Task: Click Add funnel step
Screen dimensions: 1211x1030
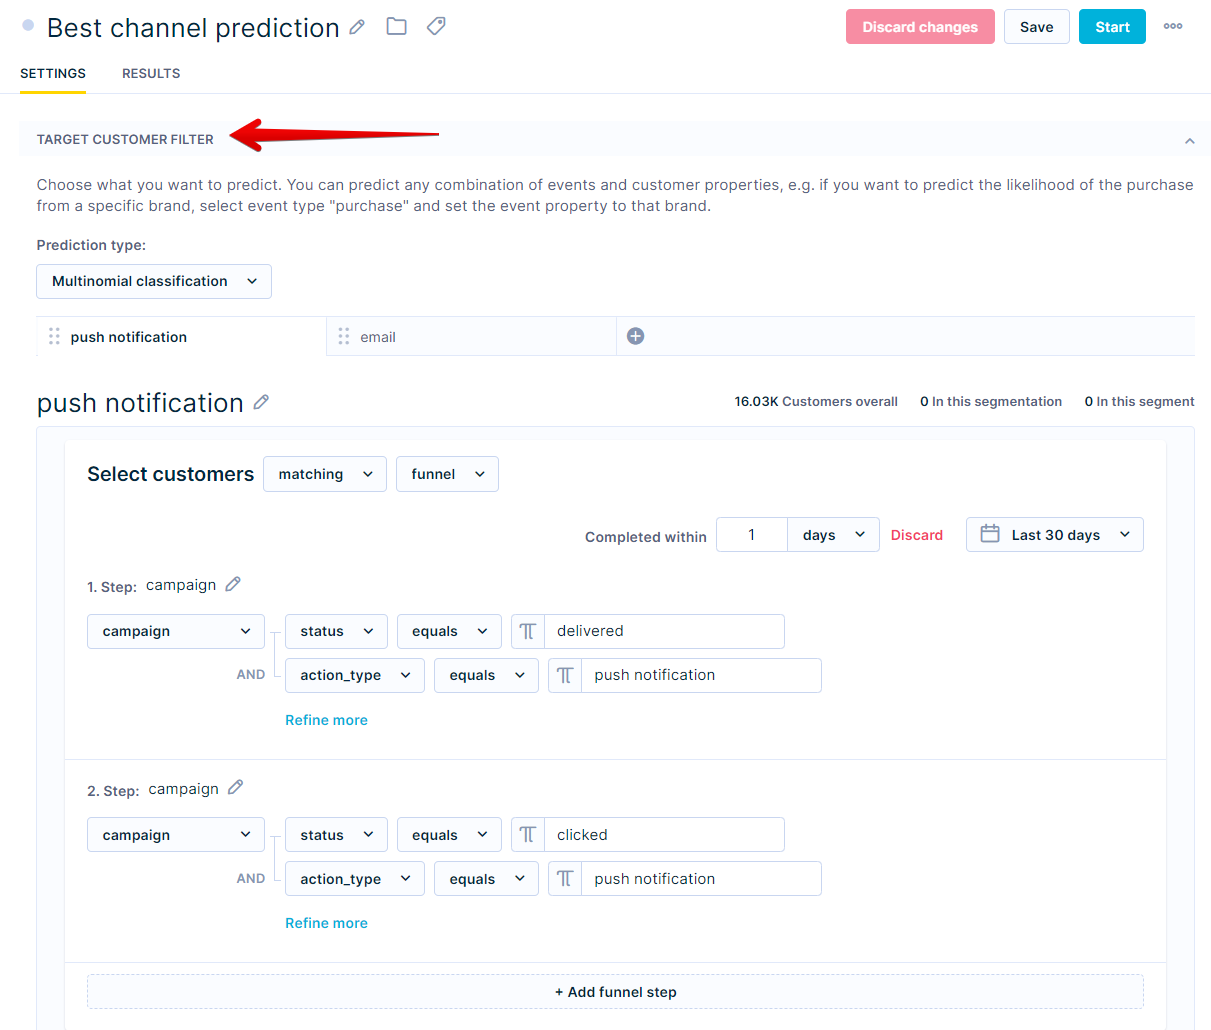Action: (615, 992)
